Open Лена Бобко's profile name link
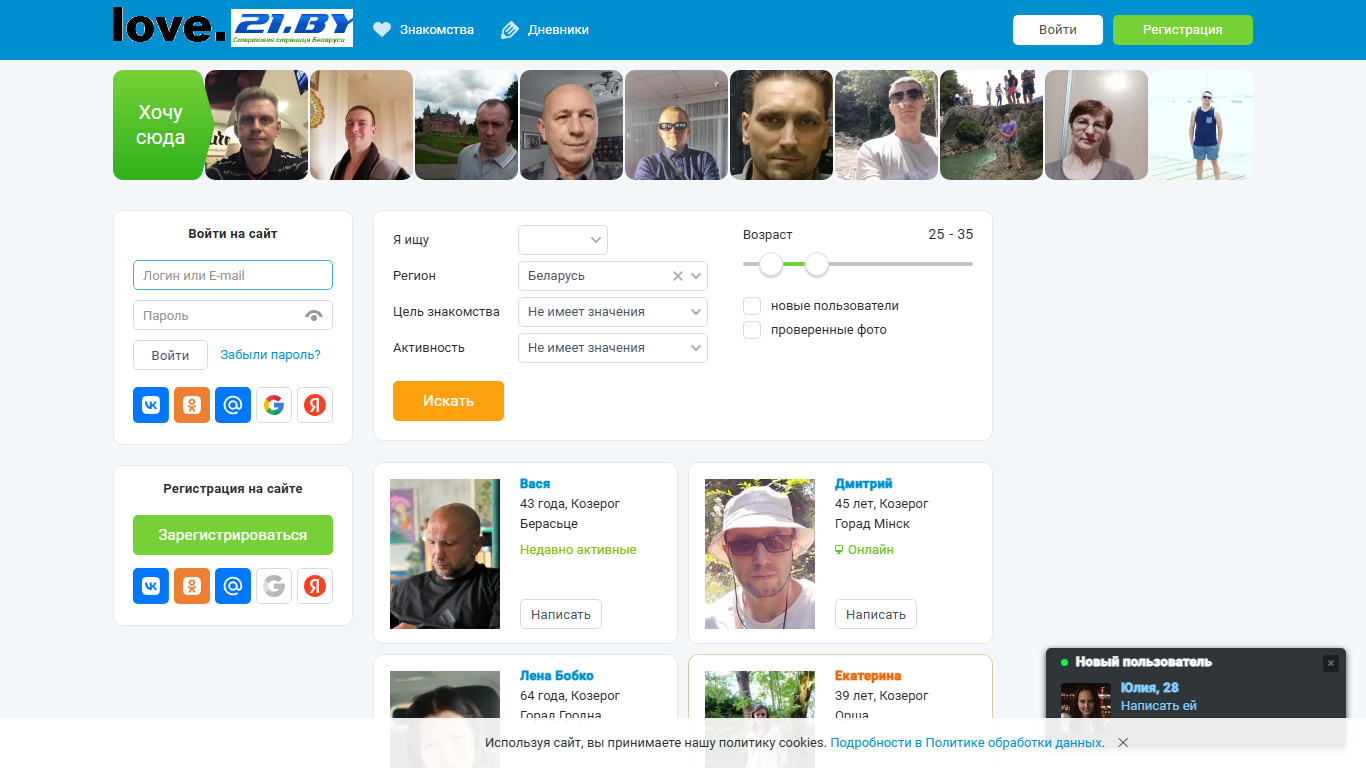This screenshot has height=768, width=1366. tap(557, 676)
